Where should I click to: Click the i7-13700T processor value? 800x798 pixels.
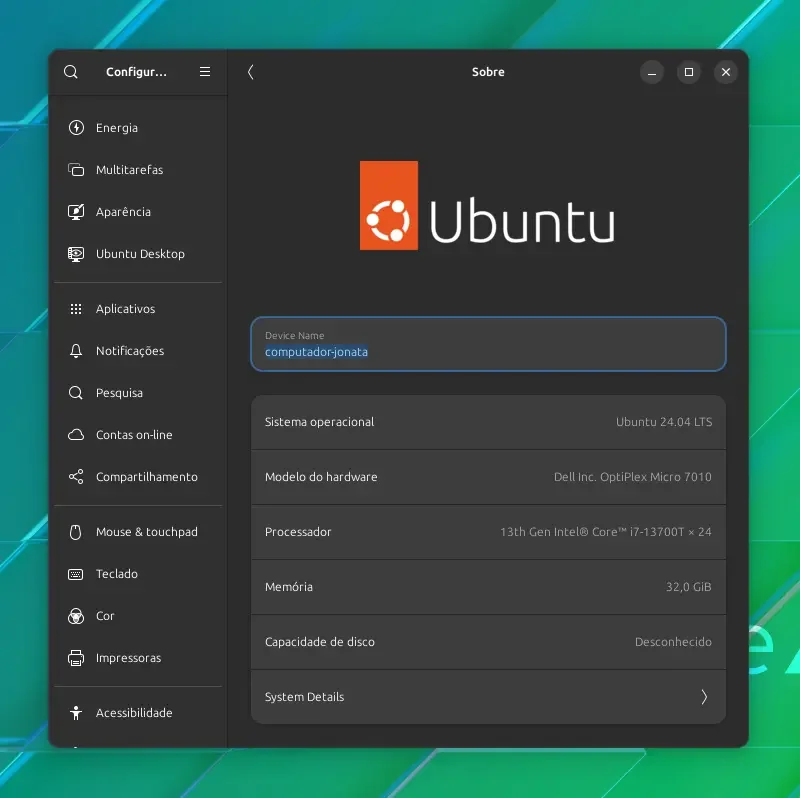[606, 532]
